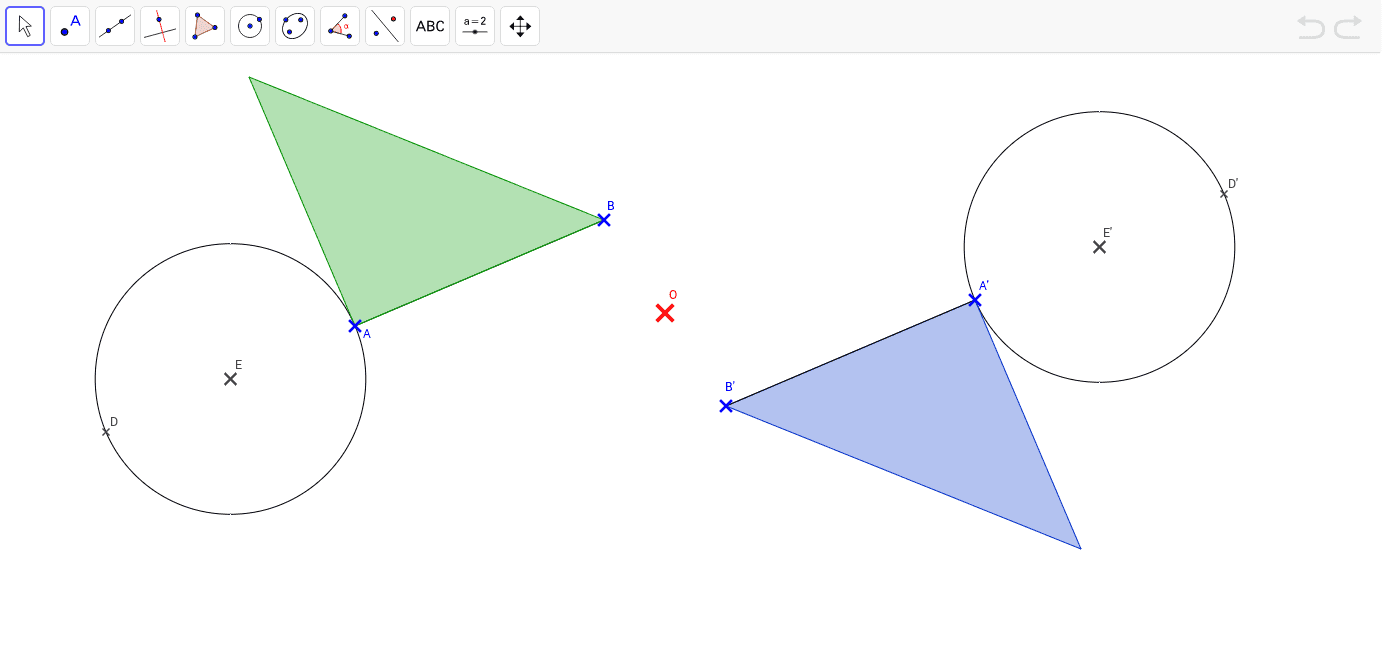Select the Ellipse conic tool
The image size is (1382, 647).
click(295, 26)
